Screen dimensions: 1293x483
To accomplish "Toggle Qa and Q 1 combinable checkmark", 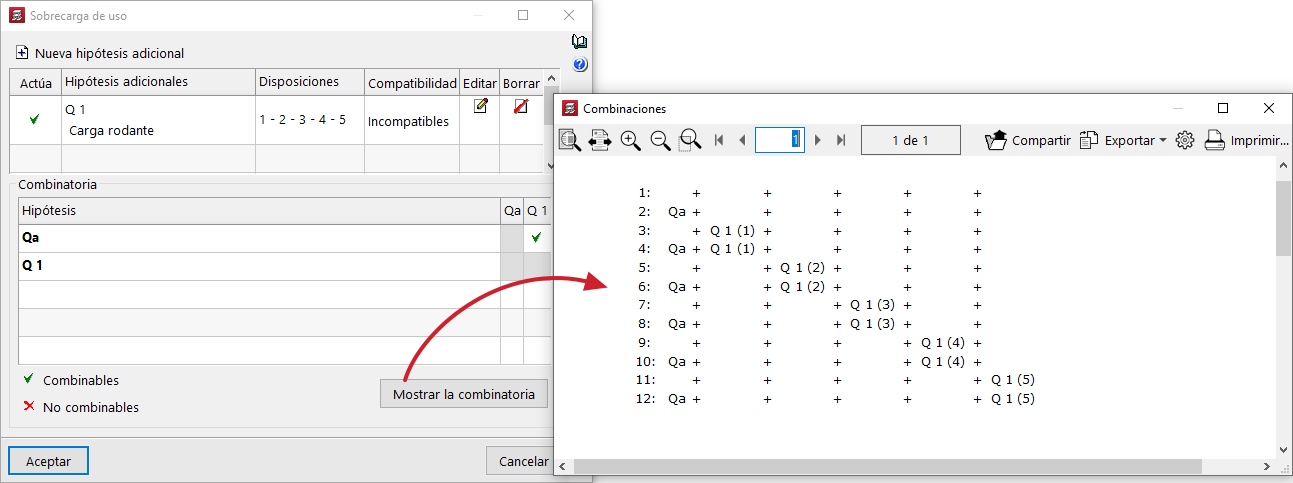I will coord(537,238).
